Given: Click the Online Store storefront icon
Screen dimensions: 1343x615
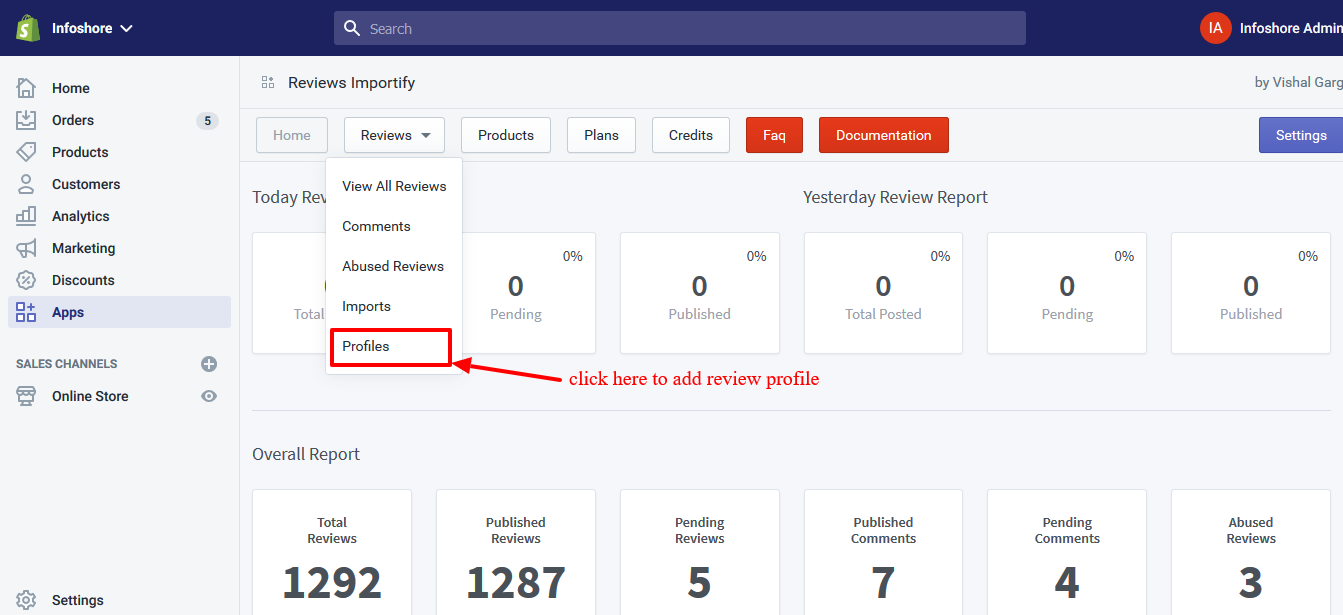Looking at the screenshot, I should pos(26,396).
